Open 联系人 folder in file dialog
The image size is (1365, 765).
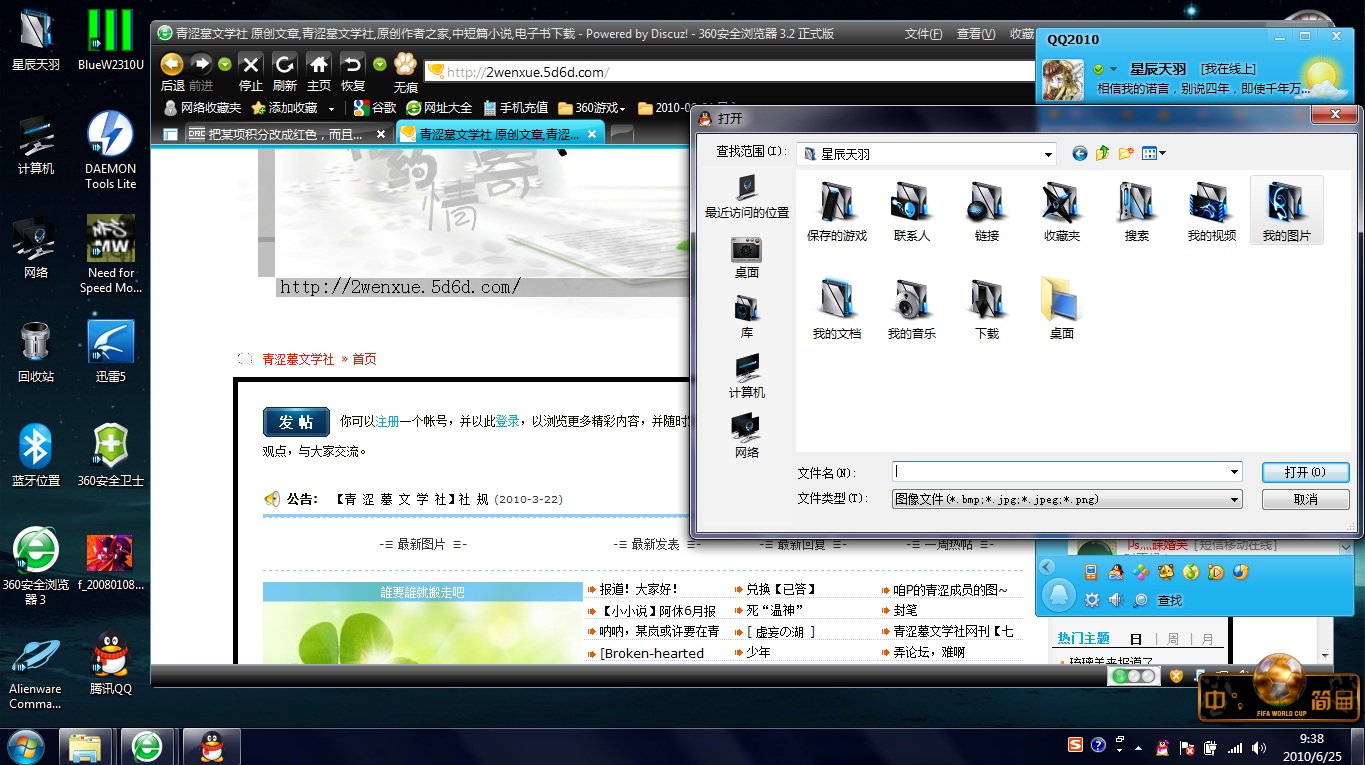point(911,211)
